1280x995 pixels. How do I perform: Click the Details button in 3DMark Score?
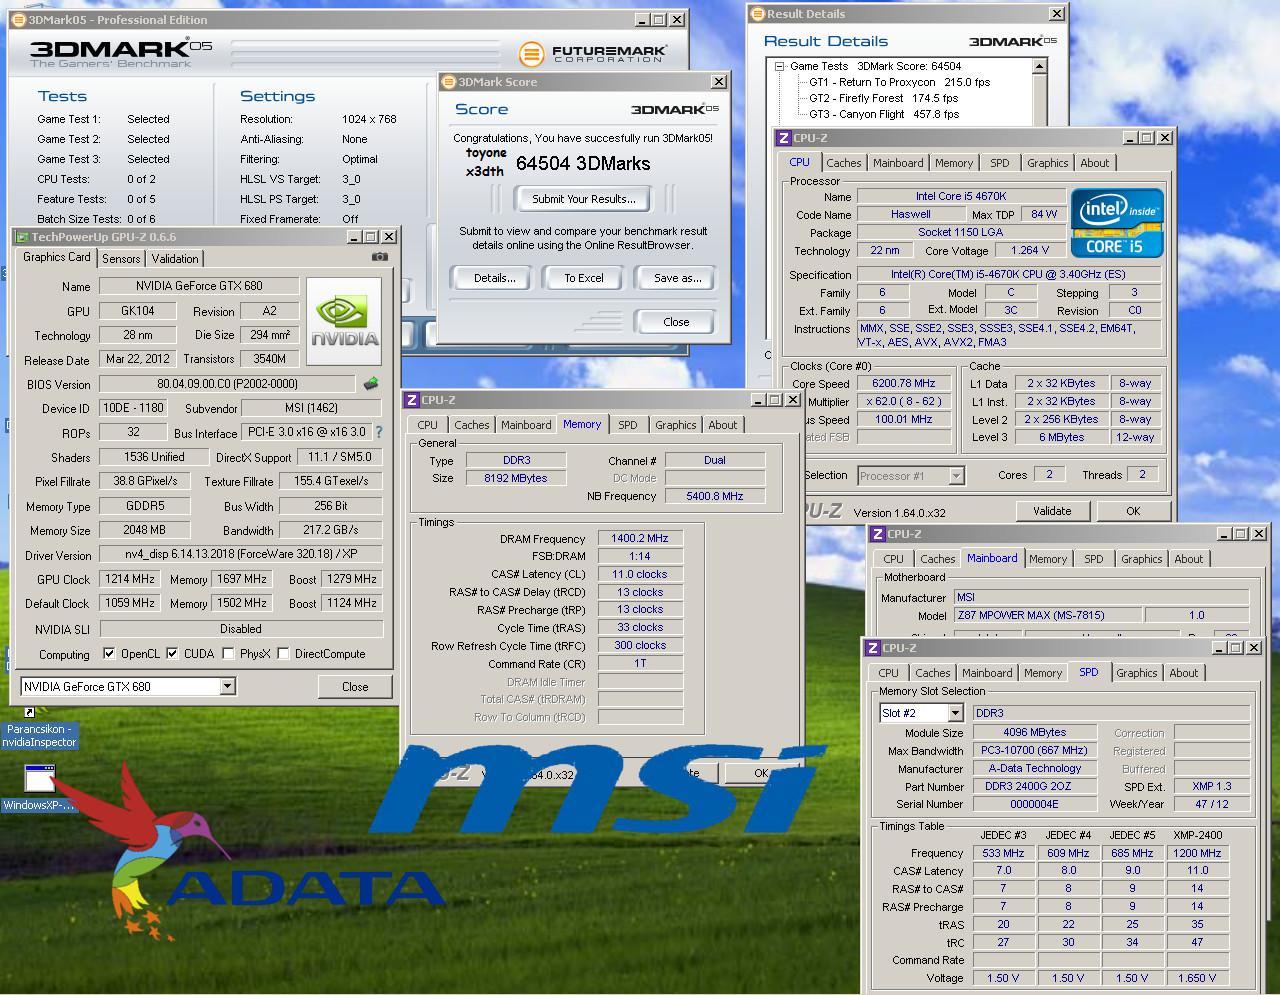pyautogui.click(x=494, y=278)
